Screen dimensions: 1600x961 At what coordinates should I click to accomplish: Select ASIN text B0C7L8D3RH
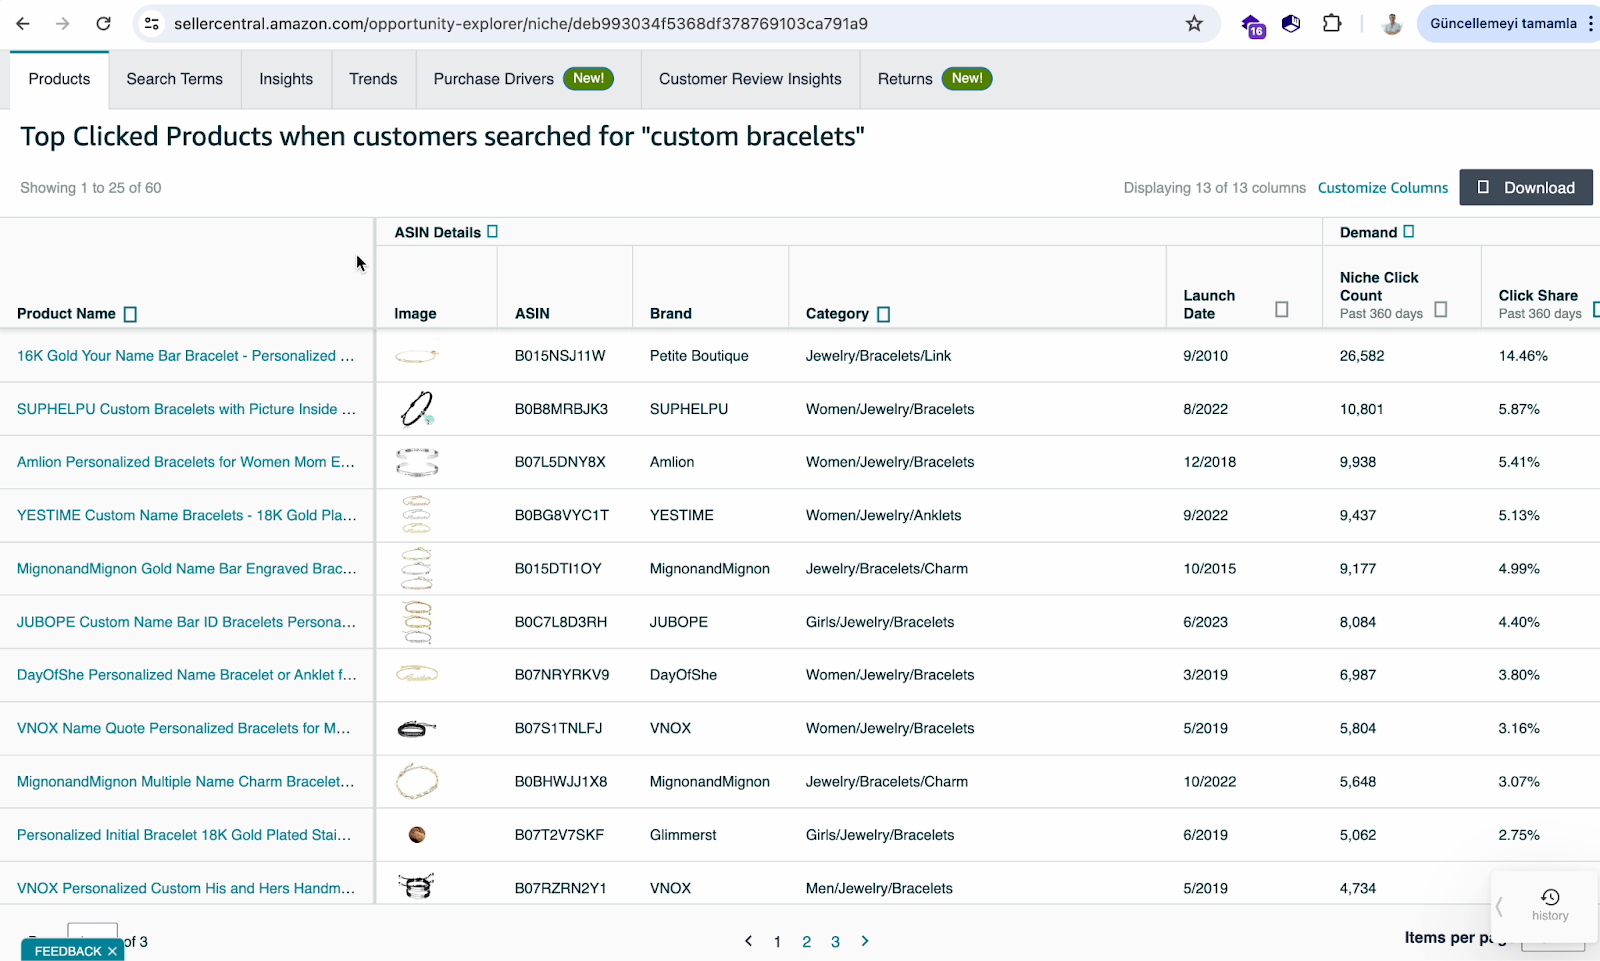click(561, 622)
